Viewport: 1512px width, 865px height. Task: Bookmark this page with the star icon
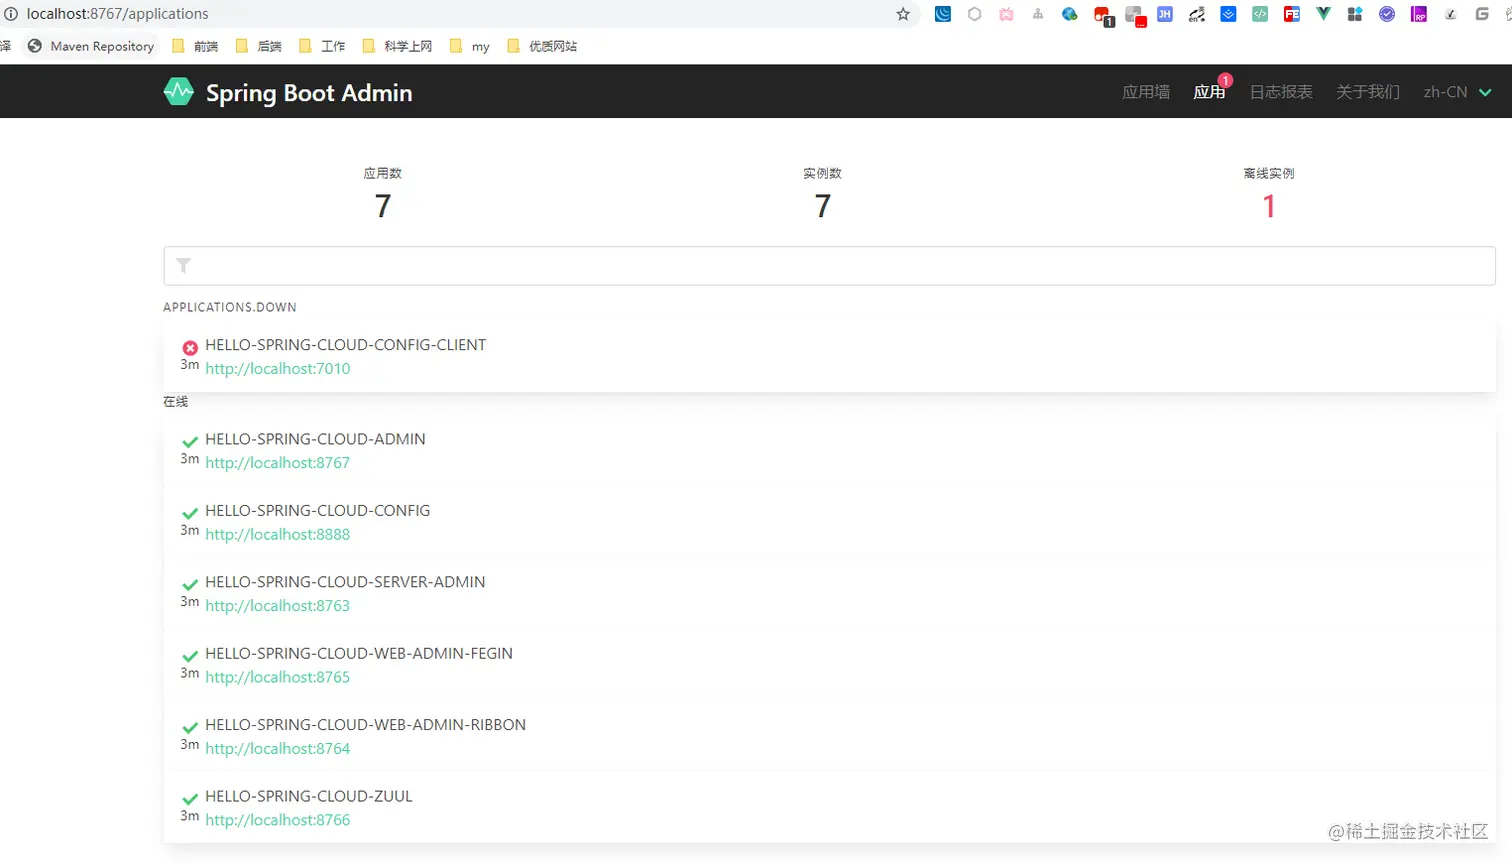coord(903,14)
